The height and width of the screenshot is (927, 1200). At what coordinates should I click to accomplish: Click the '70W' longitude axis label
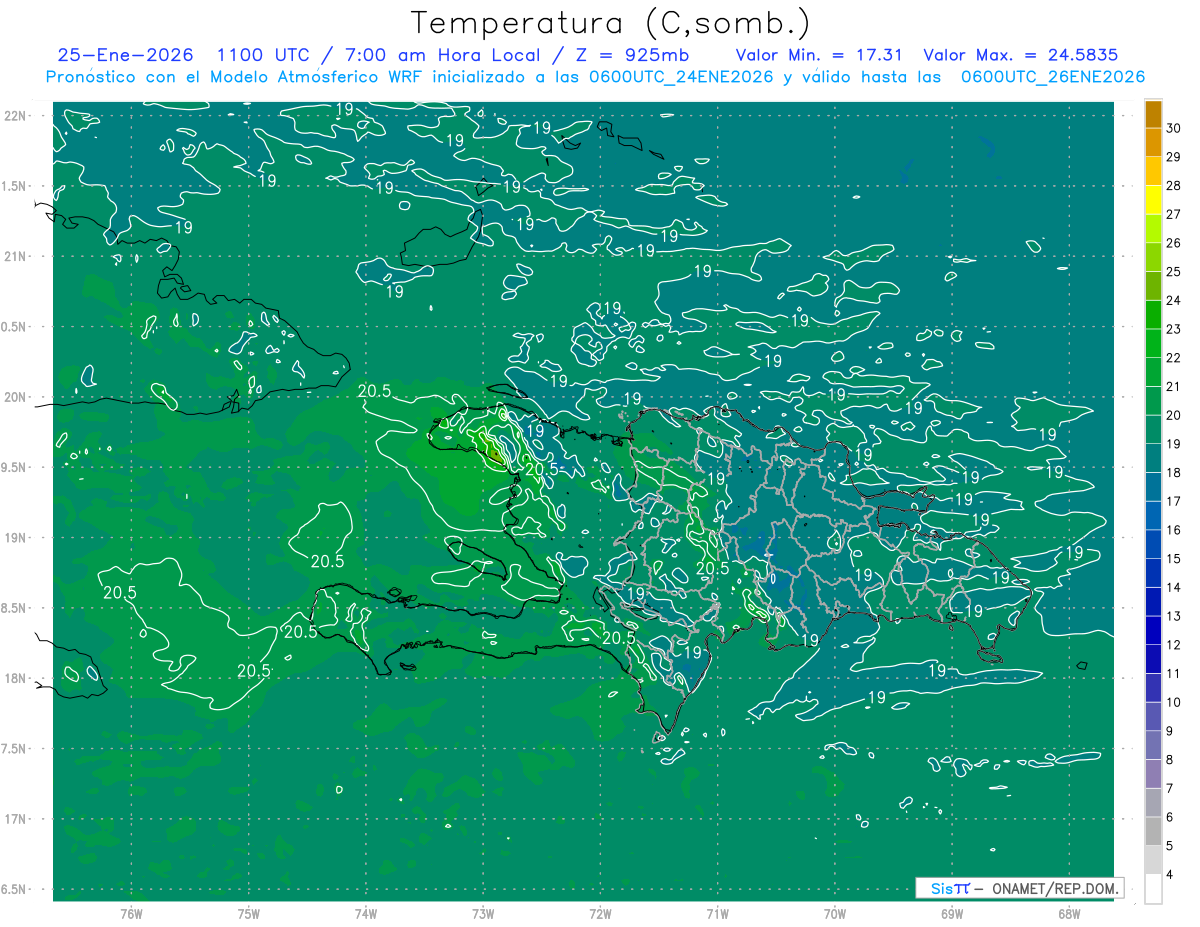[x=835, y=914]
